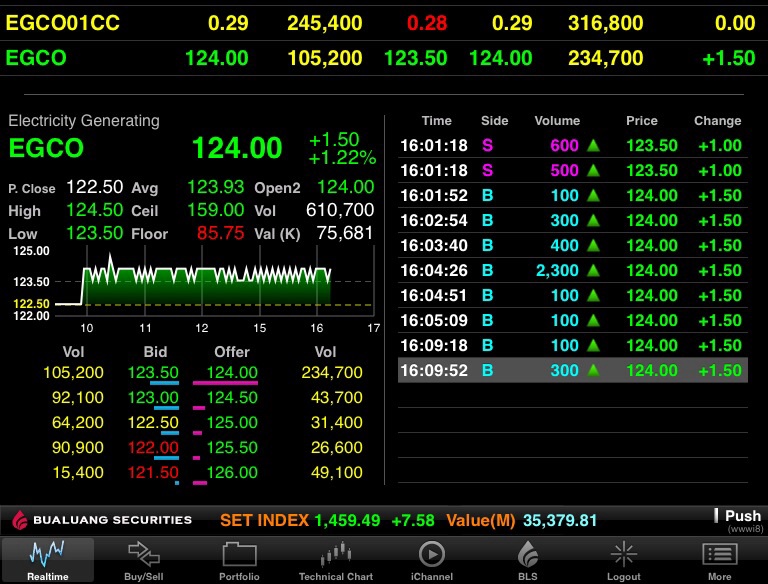The height and width of the screenshot is (584, 768).
Task: Tap the +1.22% percent change
Action: pos(342,158)
